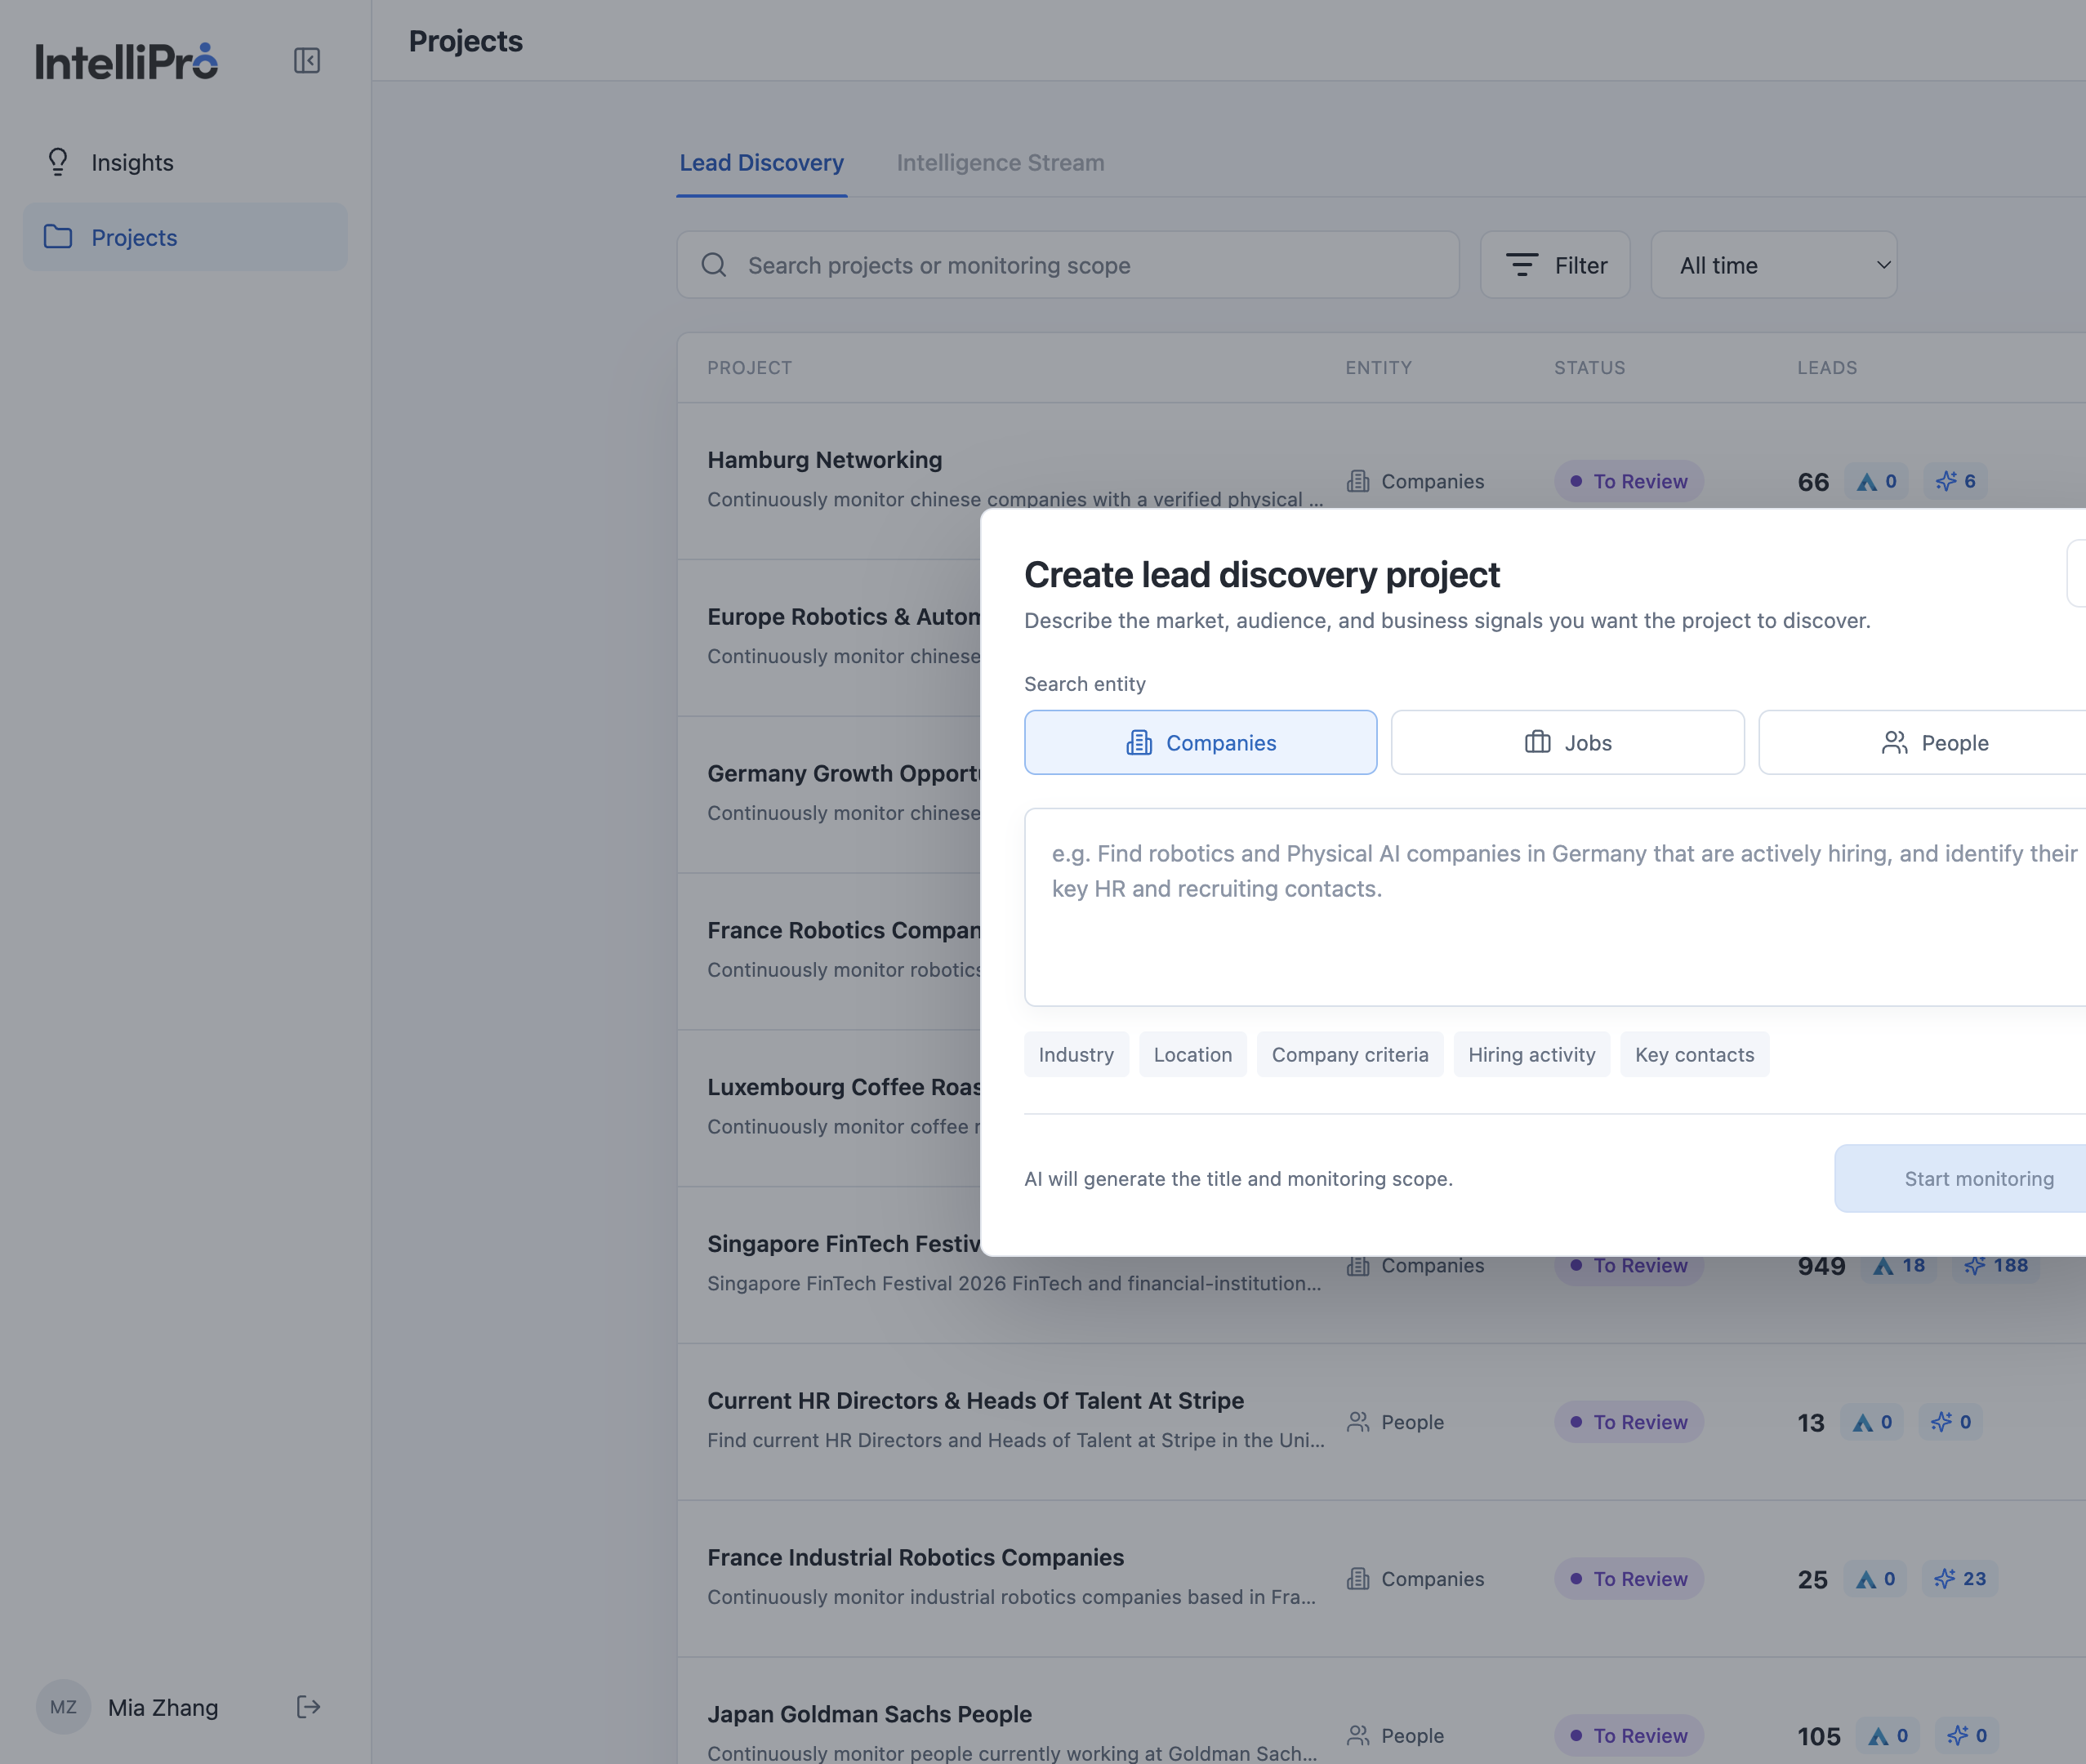Click the sparkle badge showing 23
The width and height of the screenshot is (2086, 1764).
pos(1960,1579)
